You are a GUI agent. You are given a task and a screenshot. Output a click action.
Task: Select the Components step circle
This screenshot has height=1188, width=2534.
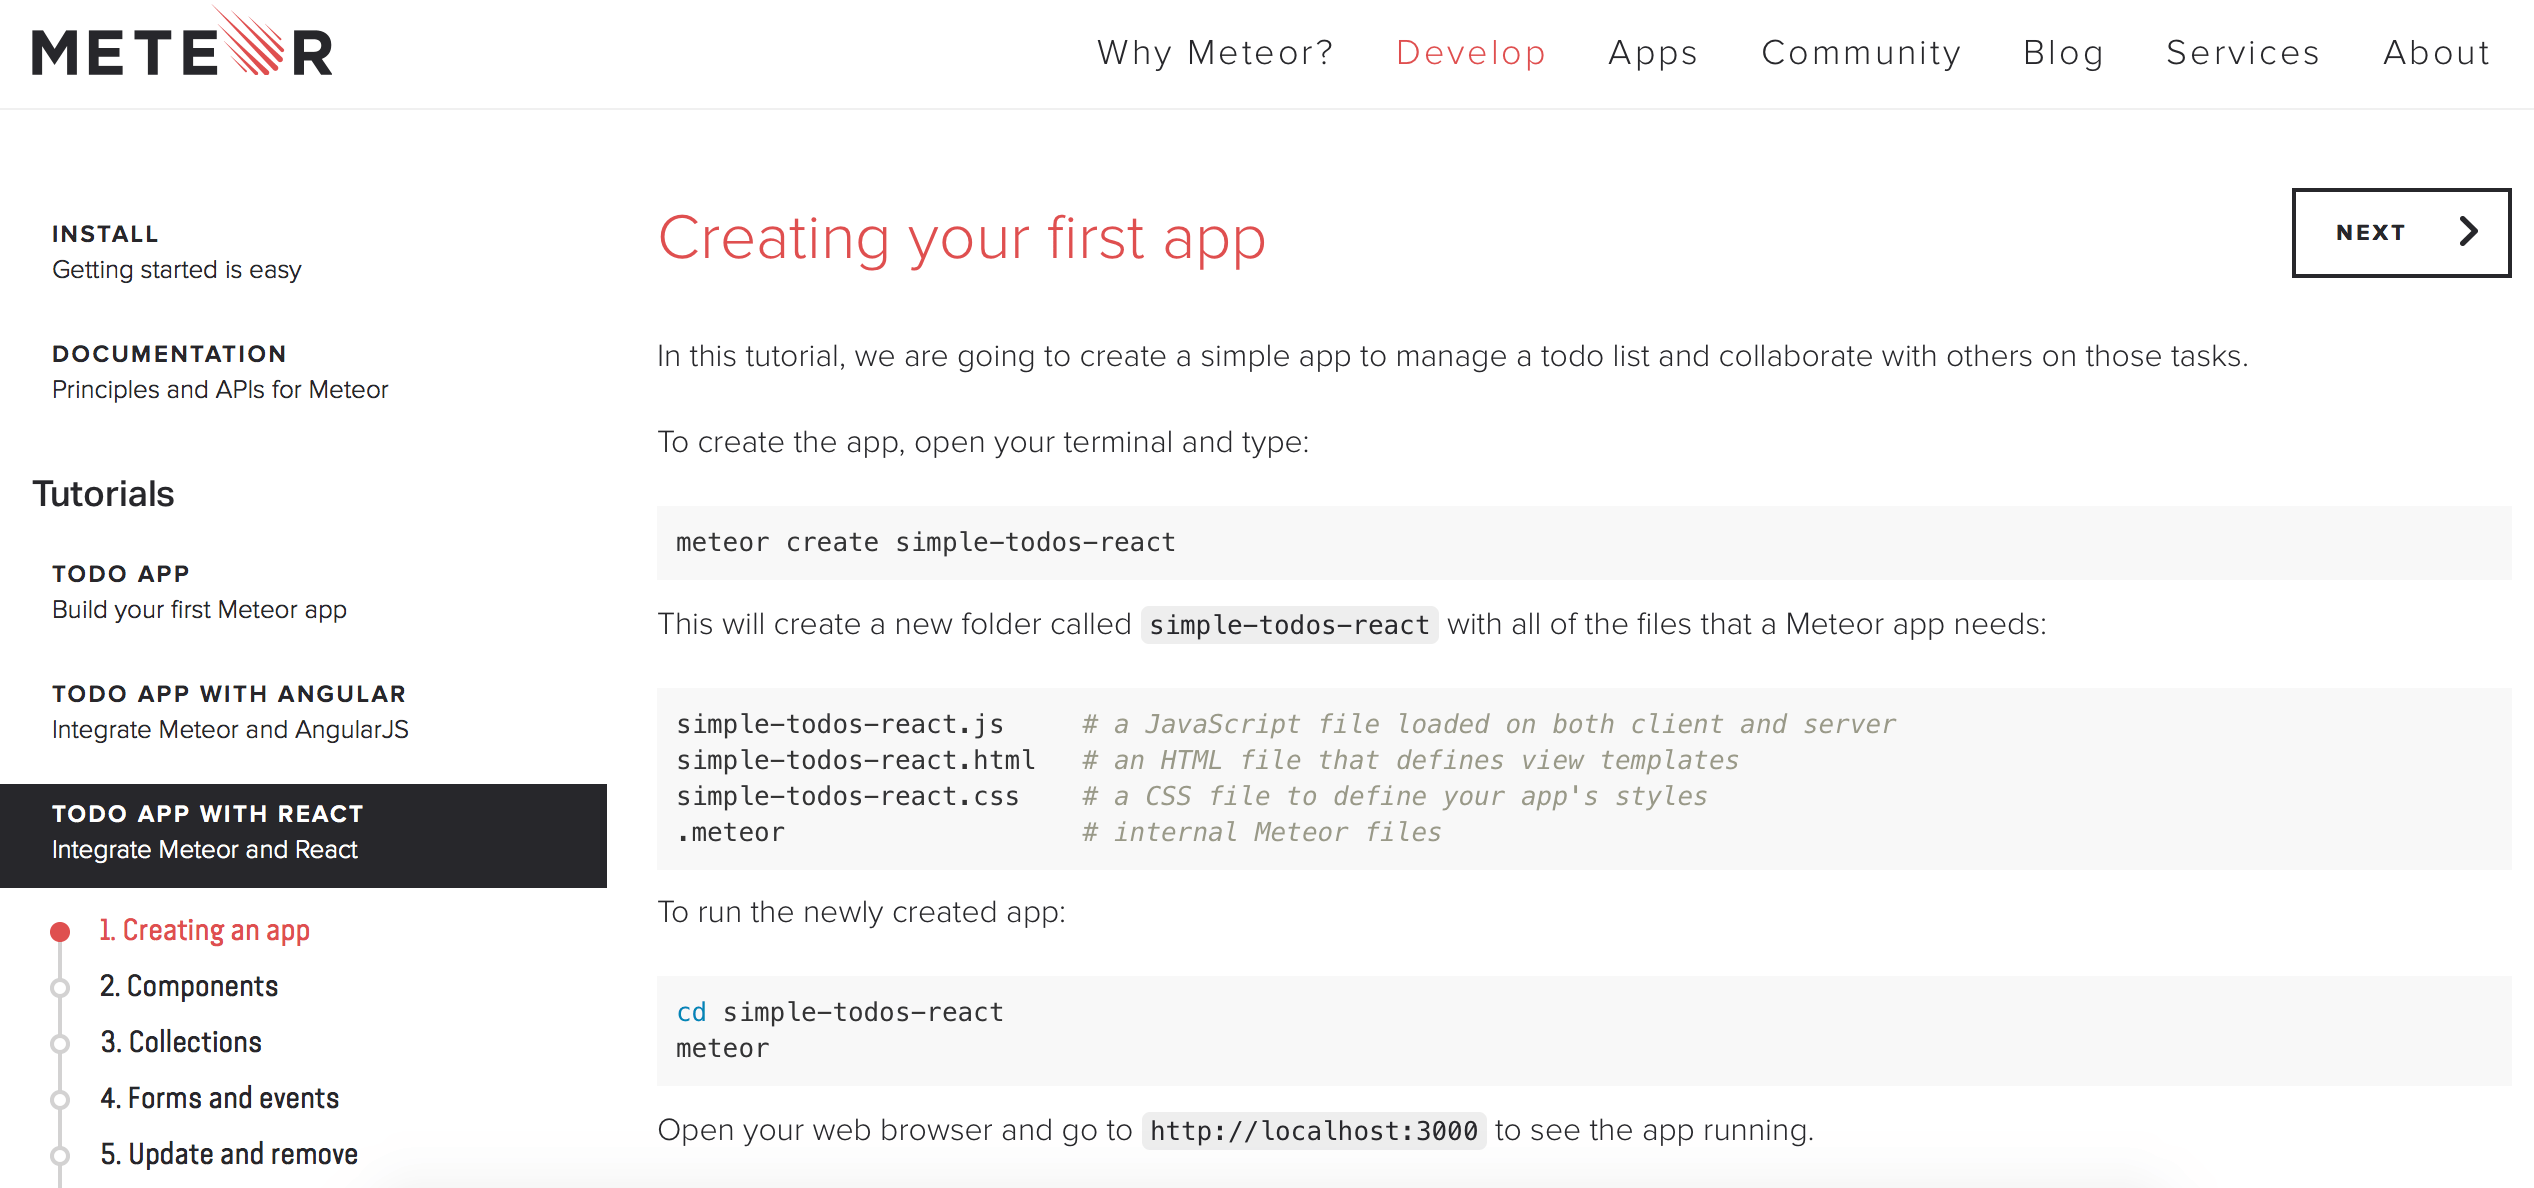pos(60,988)
